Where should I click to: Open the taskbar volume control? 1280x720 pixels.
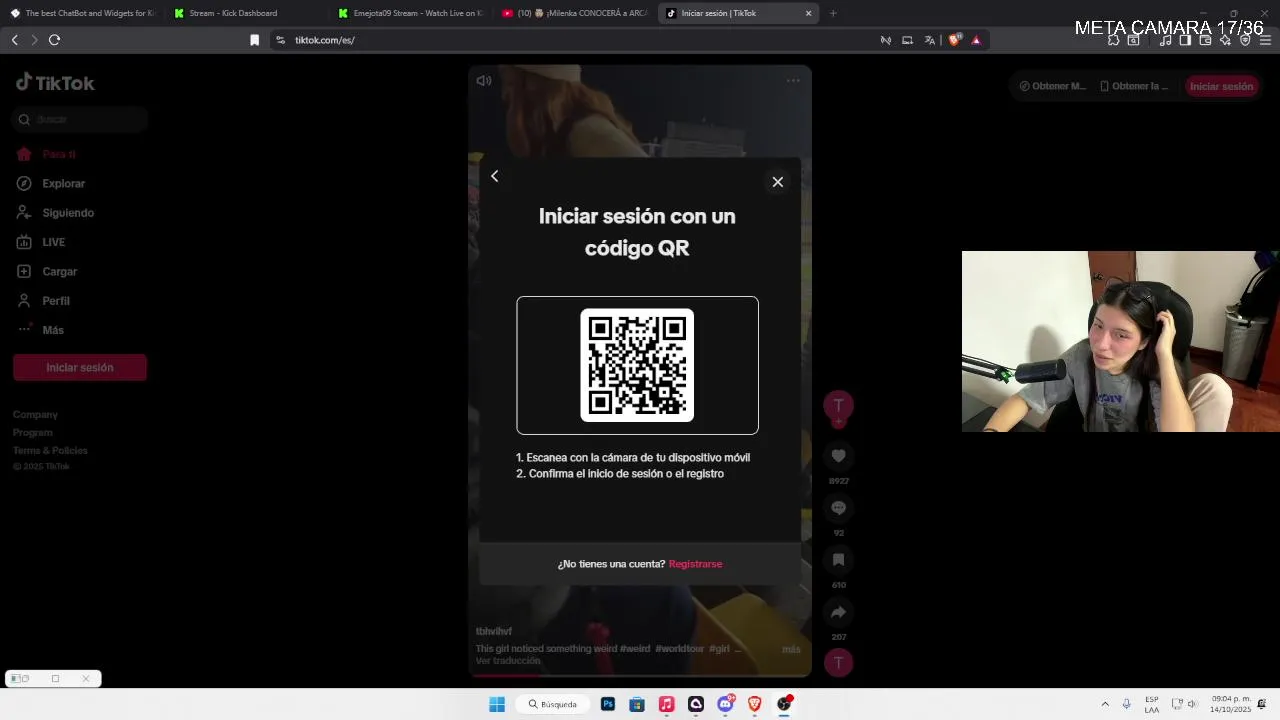pos(1192,704)
